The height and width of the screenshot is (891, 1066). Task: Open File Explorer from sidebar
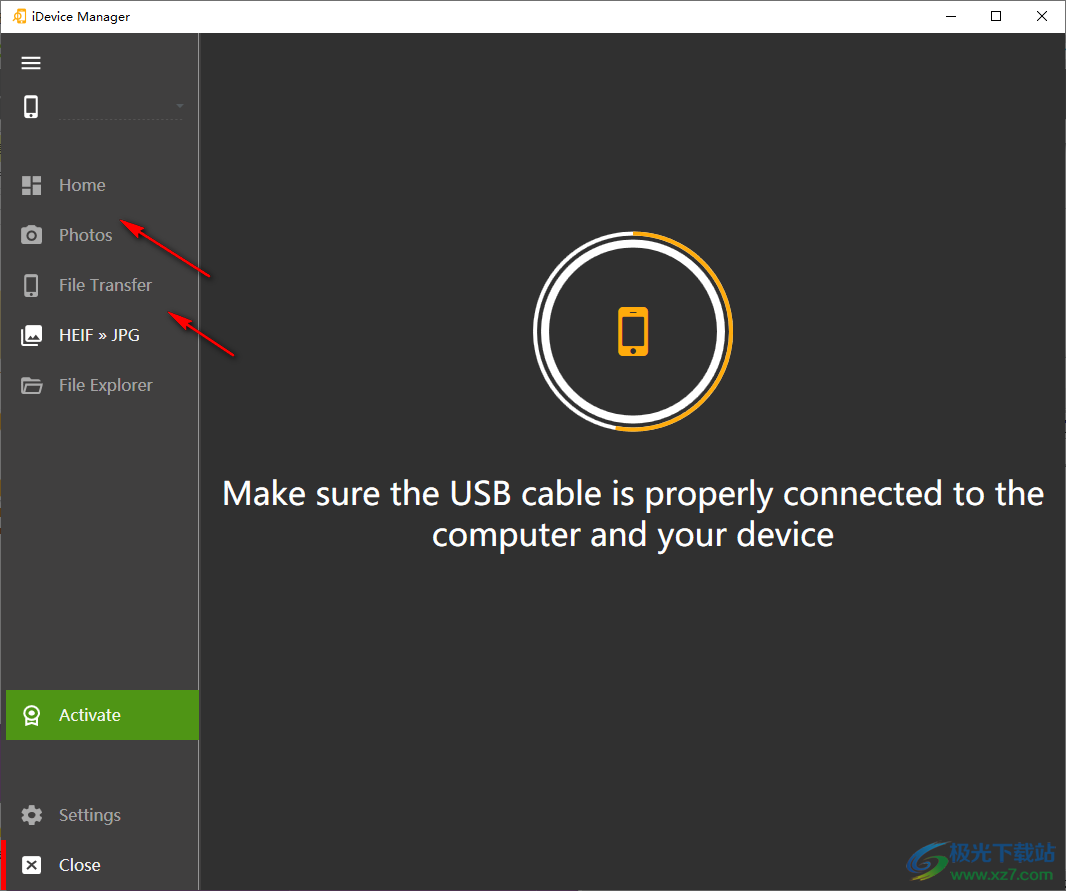pyautogui.click(x=105, y=385)
